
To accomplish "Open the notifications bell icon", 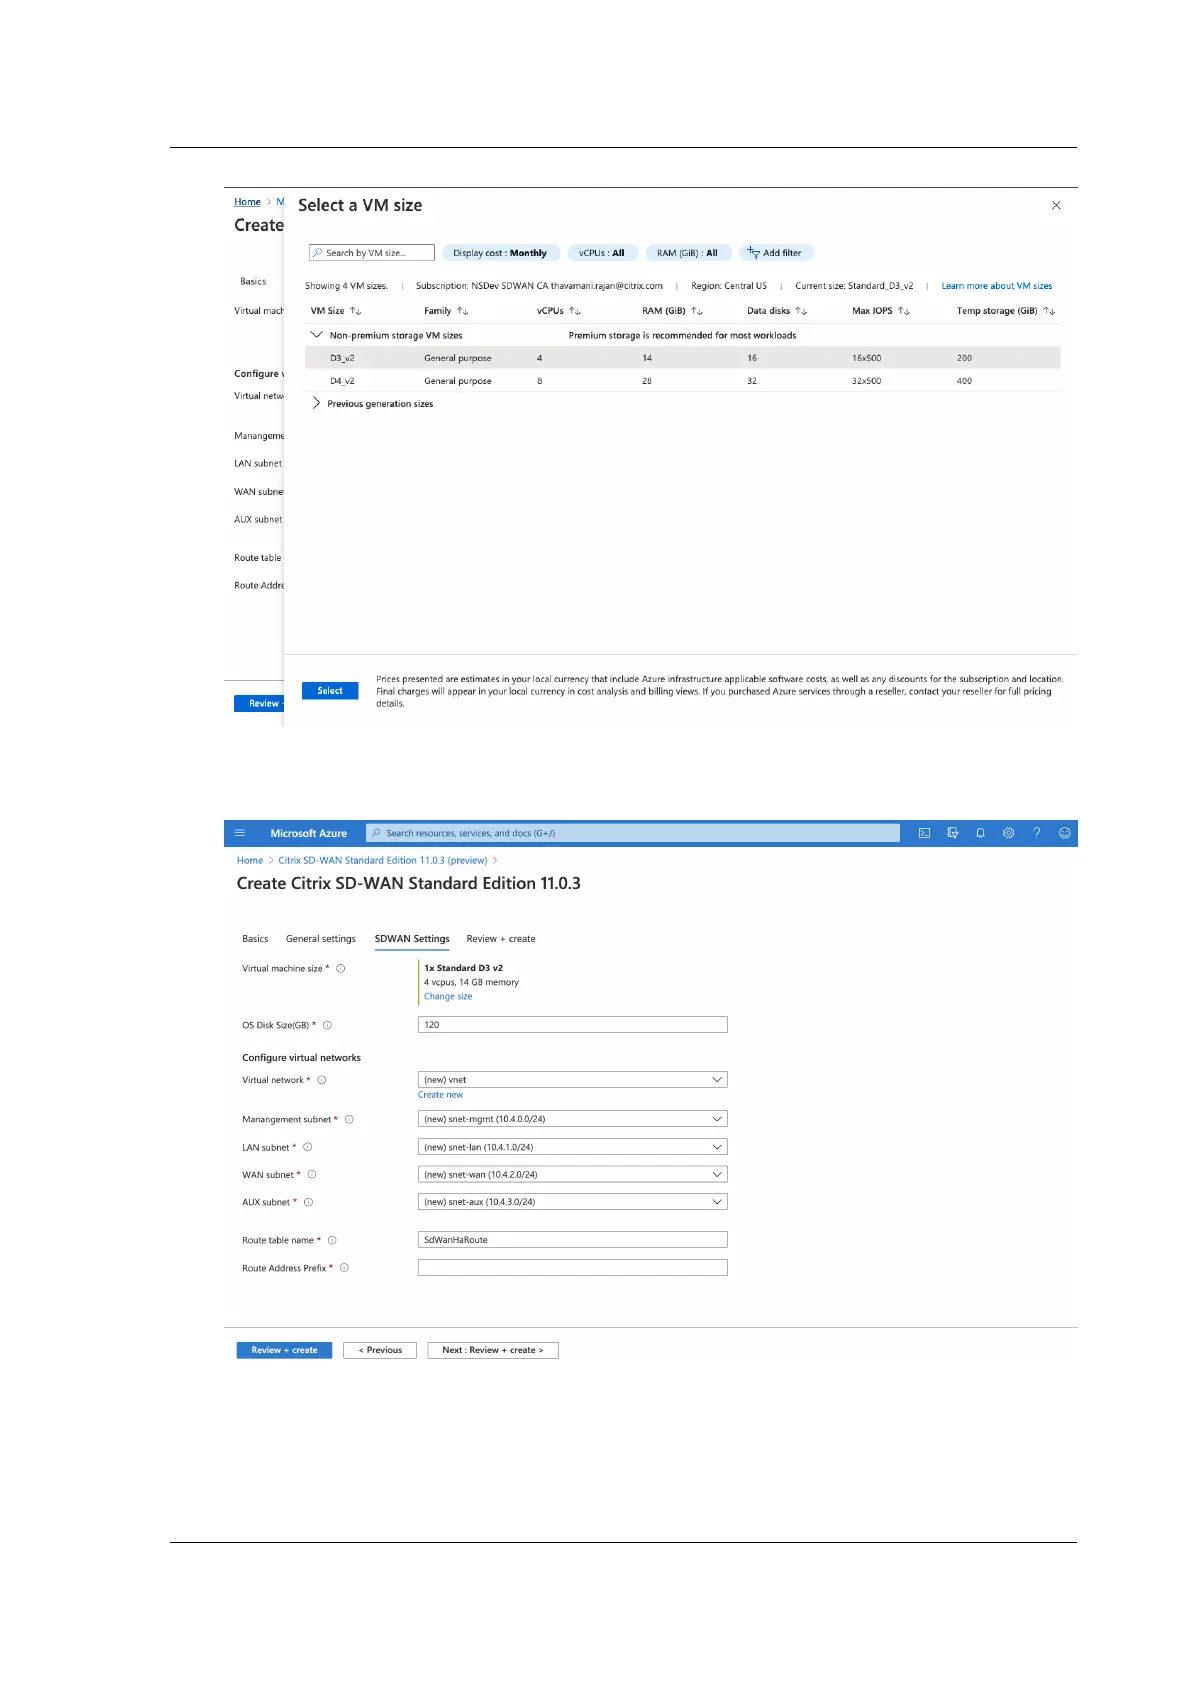I will 980,833.
